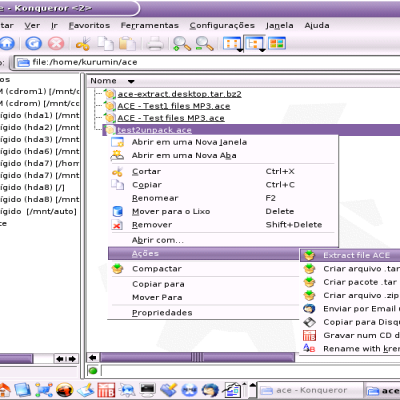This screenshot has height=400, width=400.
Task: Select Enviar por Email action
Action: pos(350,309)
